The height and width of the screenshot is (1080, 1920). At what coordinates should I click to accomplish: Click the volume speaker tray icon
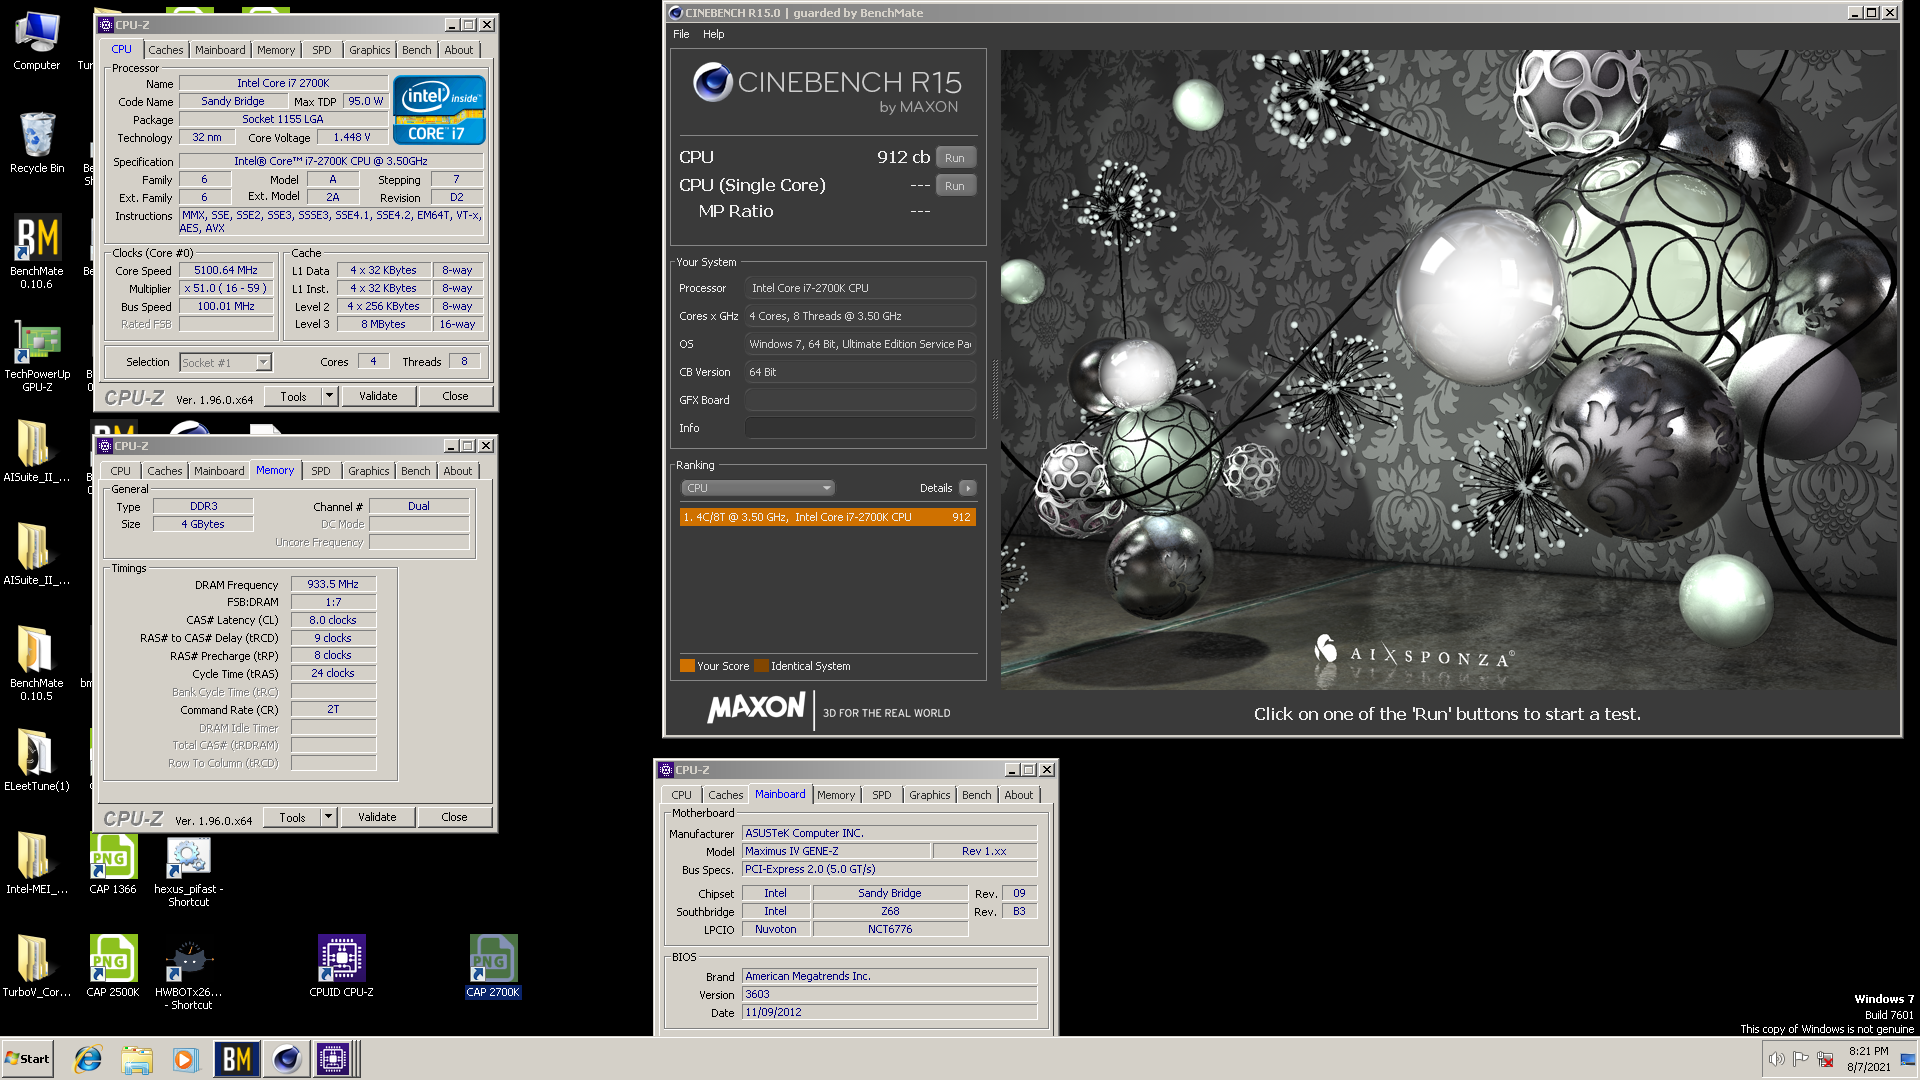pos(1776,1059)
